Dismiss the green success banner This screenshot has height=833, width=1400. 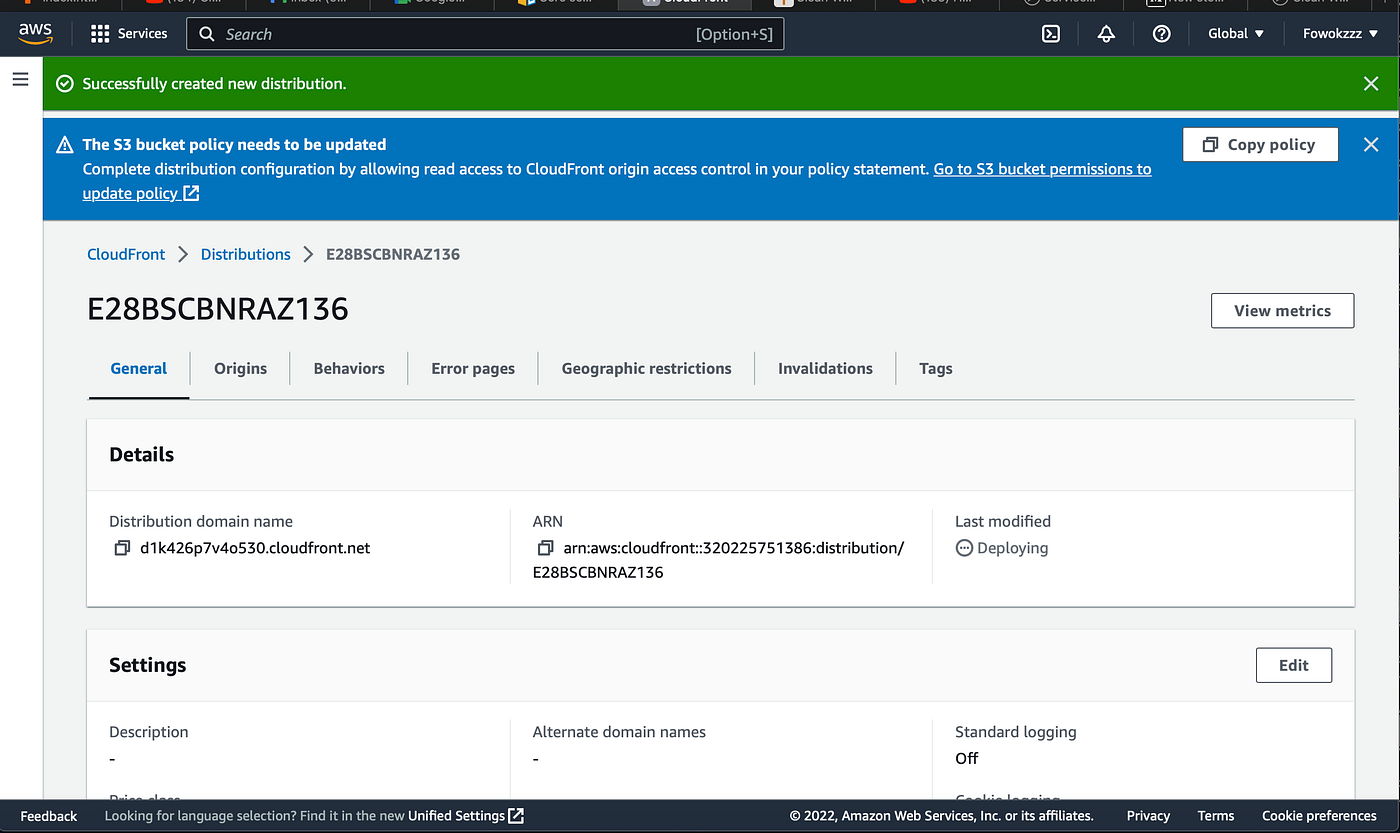pyautogui.click(x=1371, y=84)
